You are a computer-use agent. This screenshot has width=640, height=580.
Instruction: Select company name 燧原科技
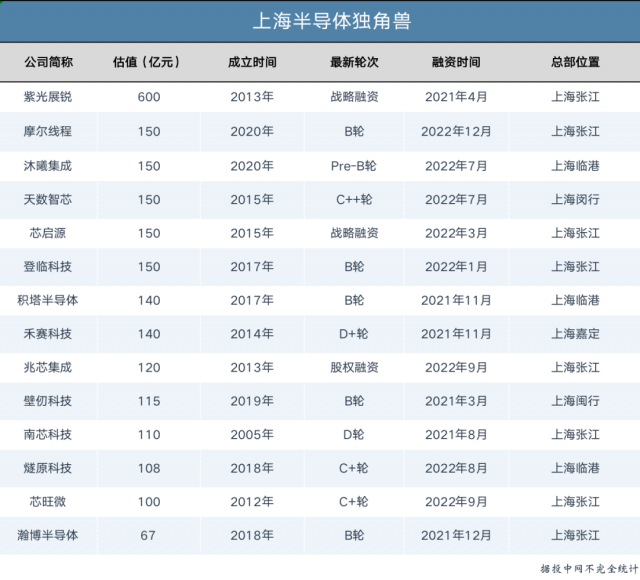tap(48, 468)
